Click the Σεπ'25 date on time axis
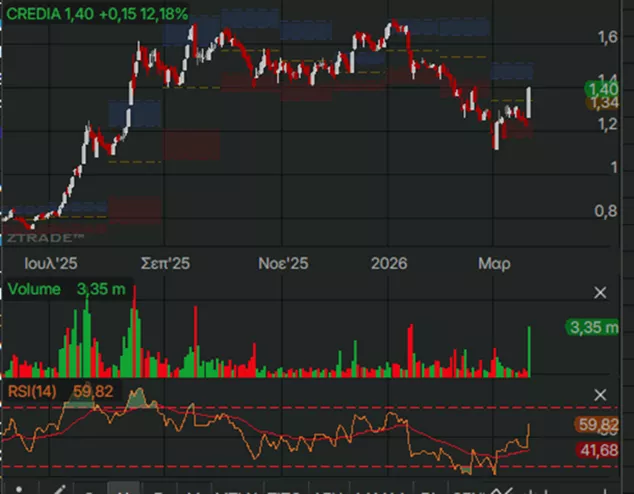The image size is (634, 494). [x=164, y=264]
